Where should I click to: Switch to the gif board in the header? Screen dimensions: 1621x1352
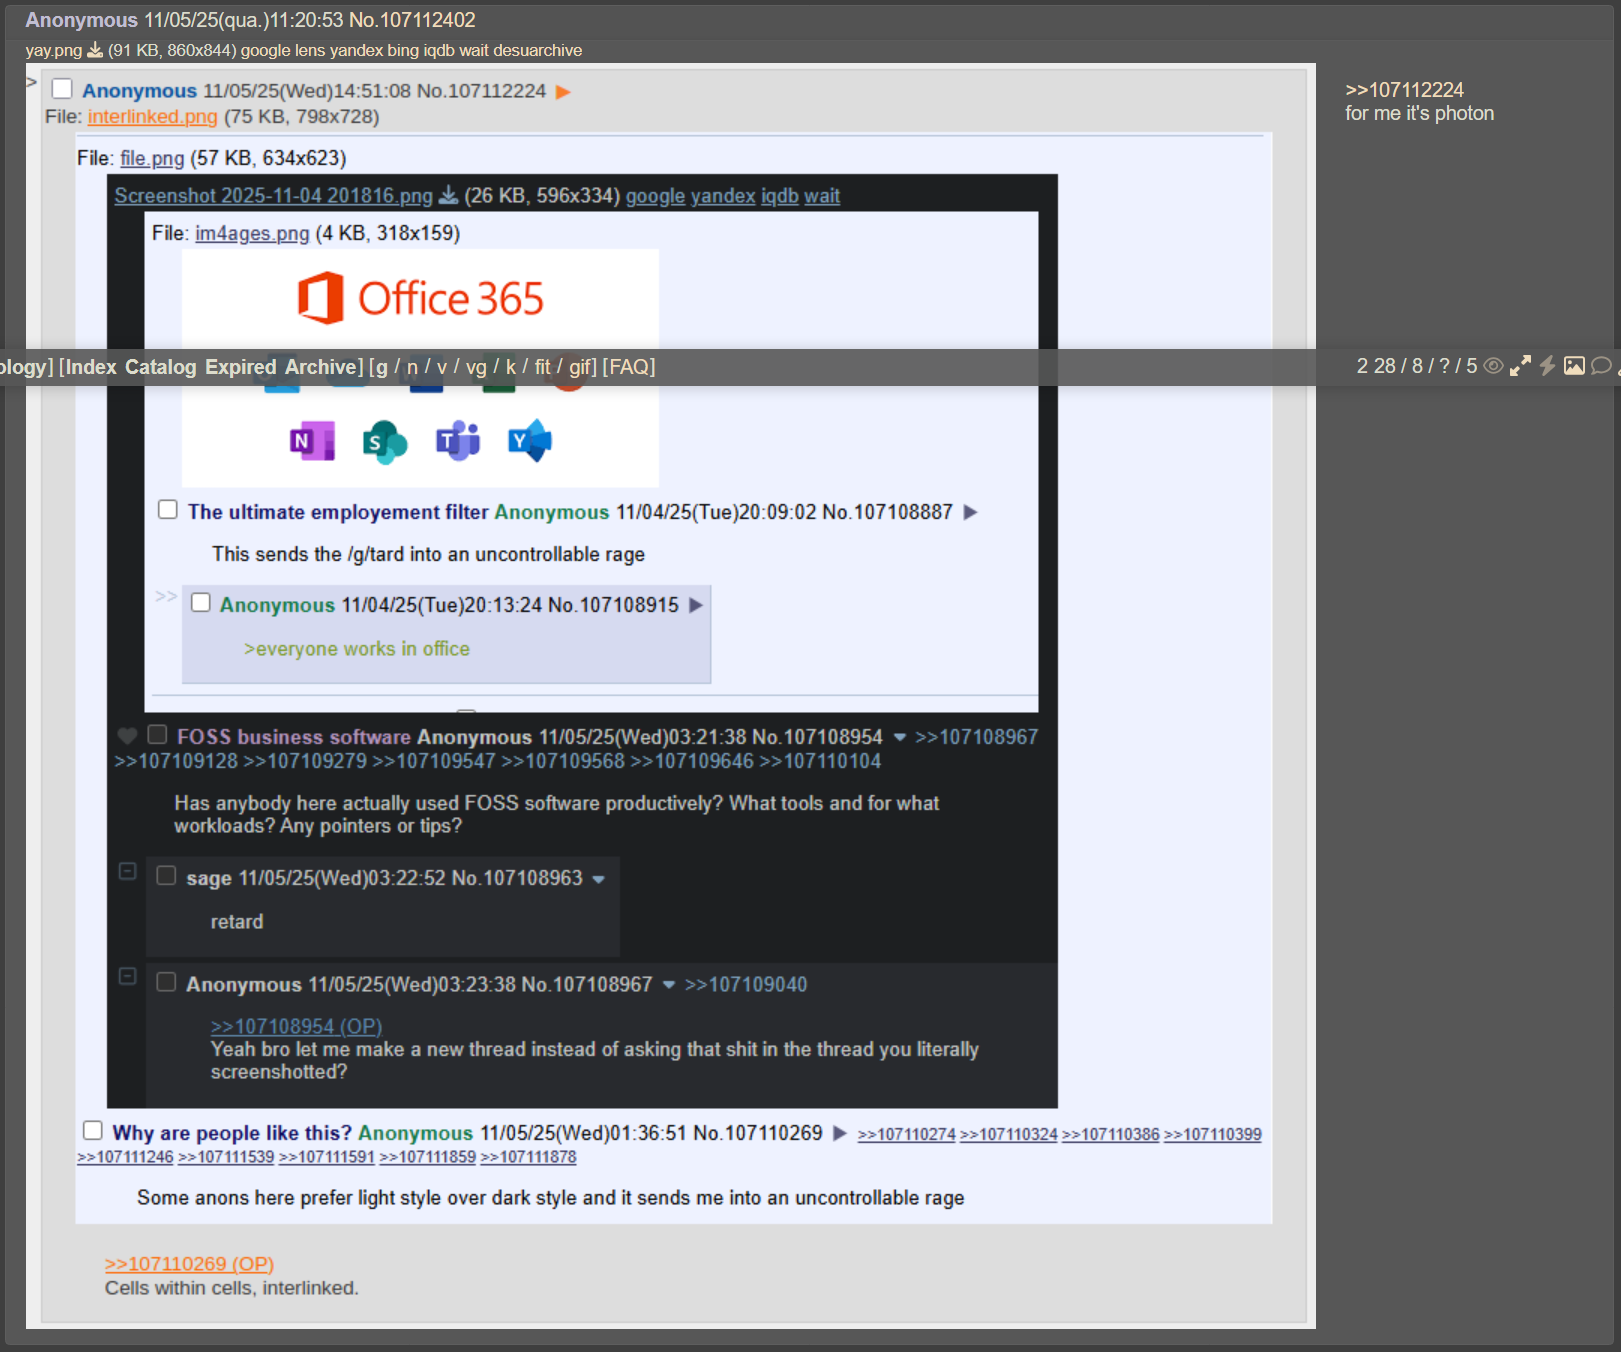coord(580,367)
